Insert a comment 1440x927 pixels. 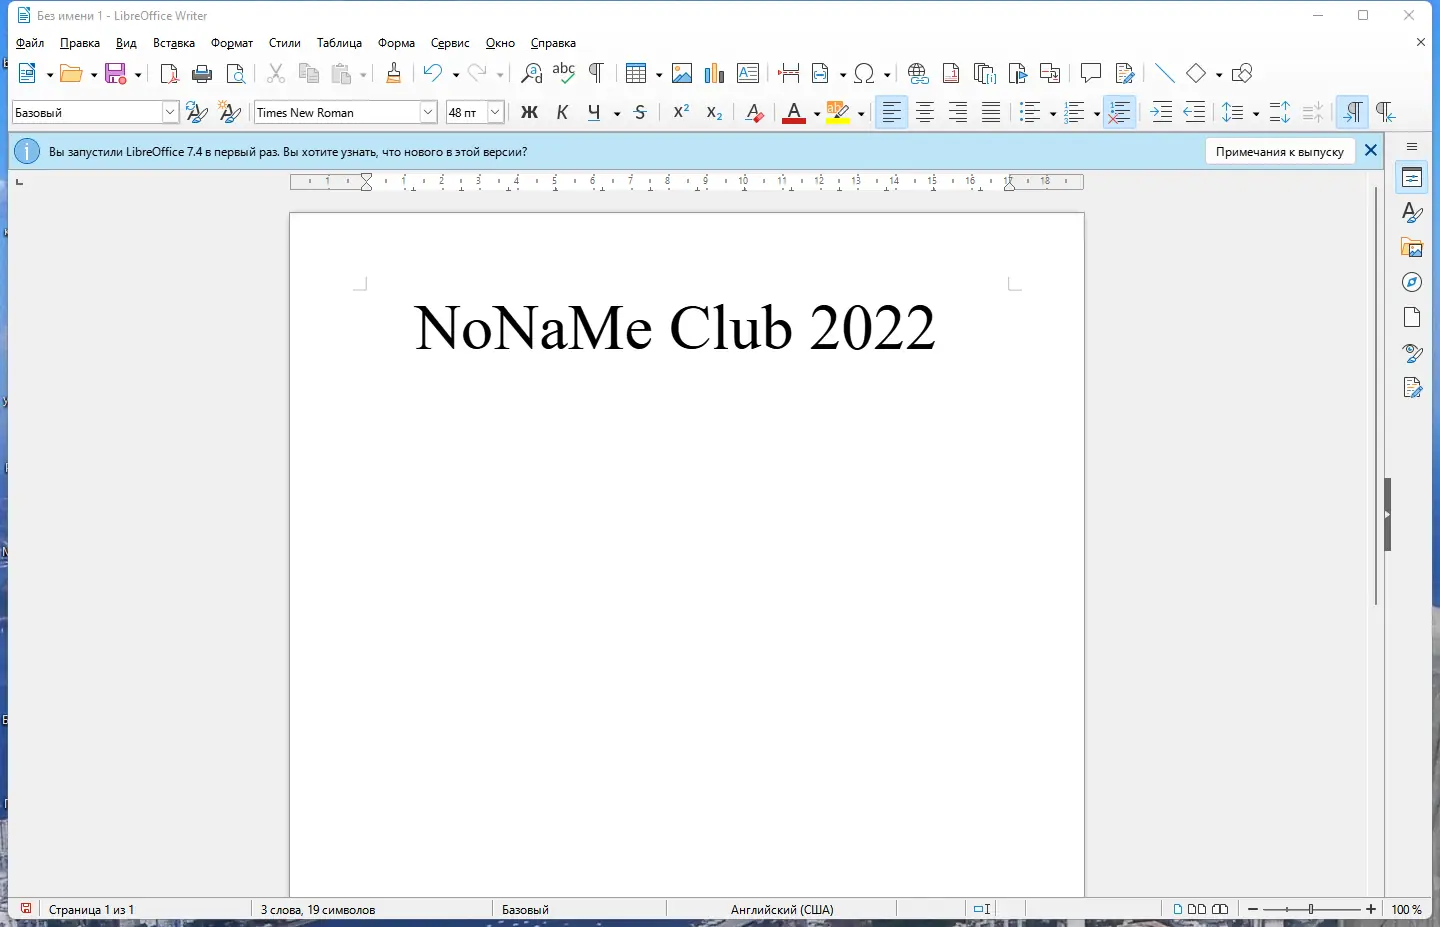pyautogui.click(x=1090, y=73)
